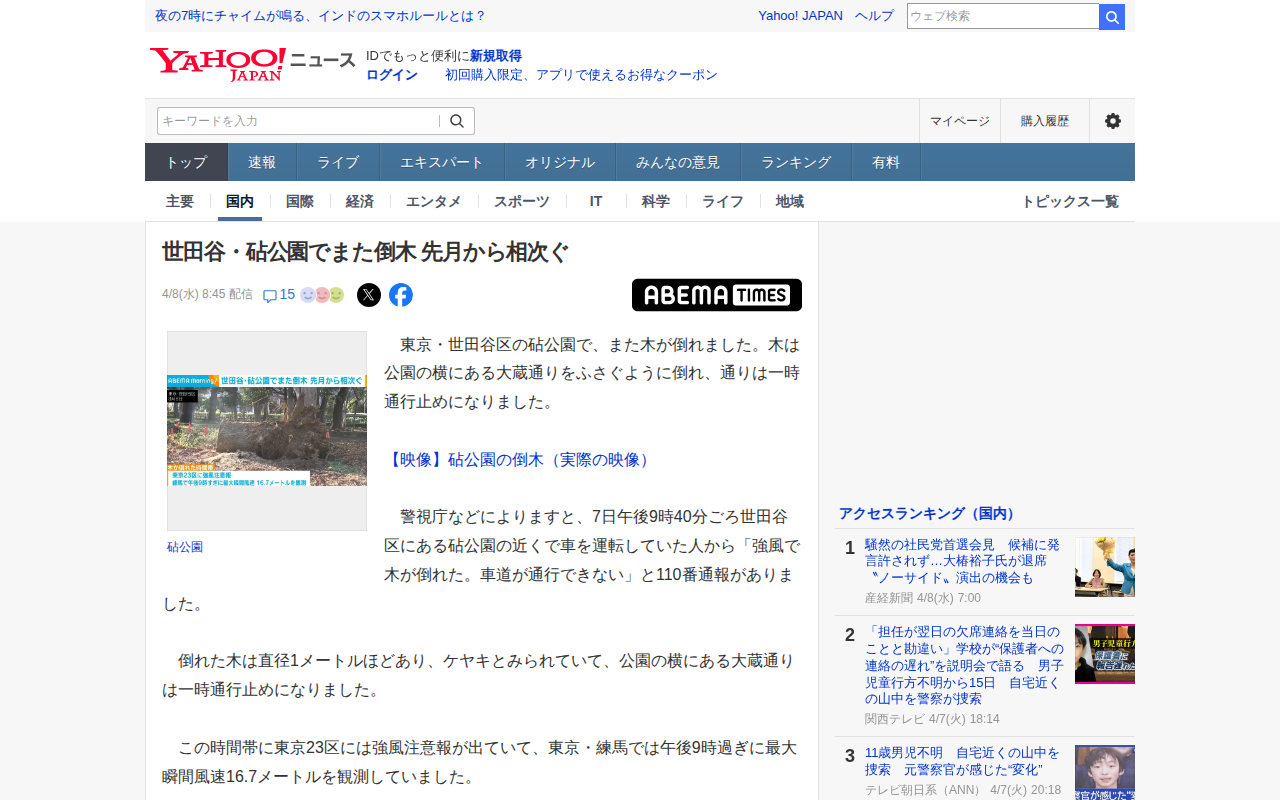1280x800 pixels.
Task: Open the rank 2 担任が翌日の欠席連絡 article
Action: (x=965, y=665)
